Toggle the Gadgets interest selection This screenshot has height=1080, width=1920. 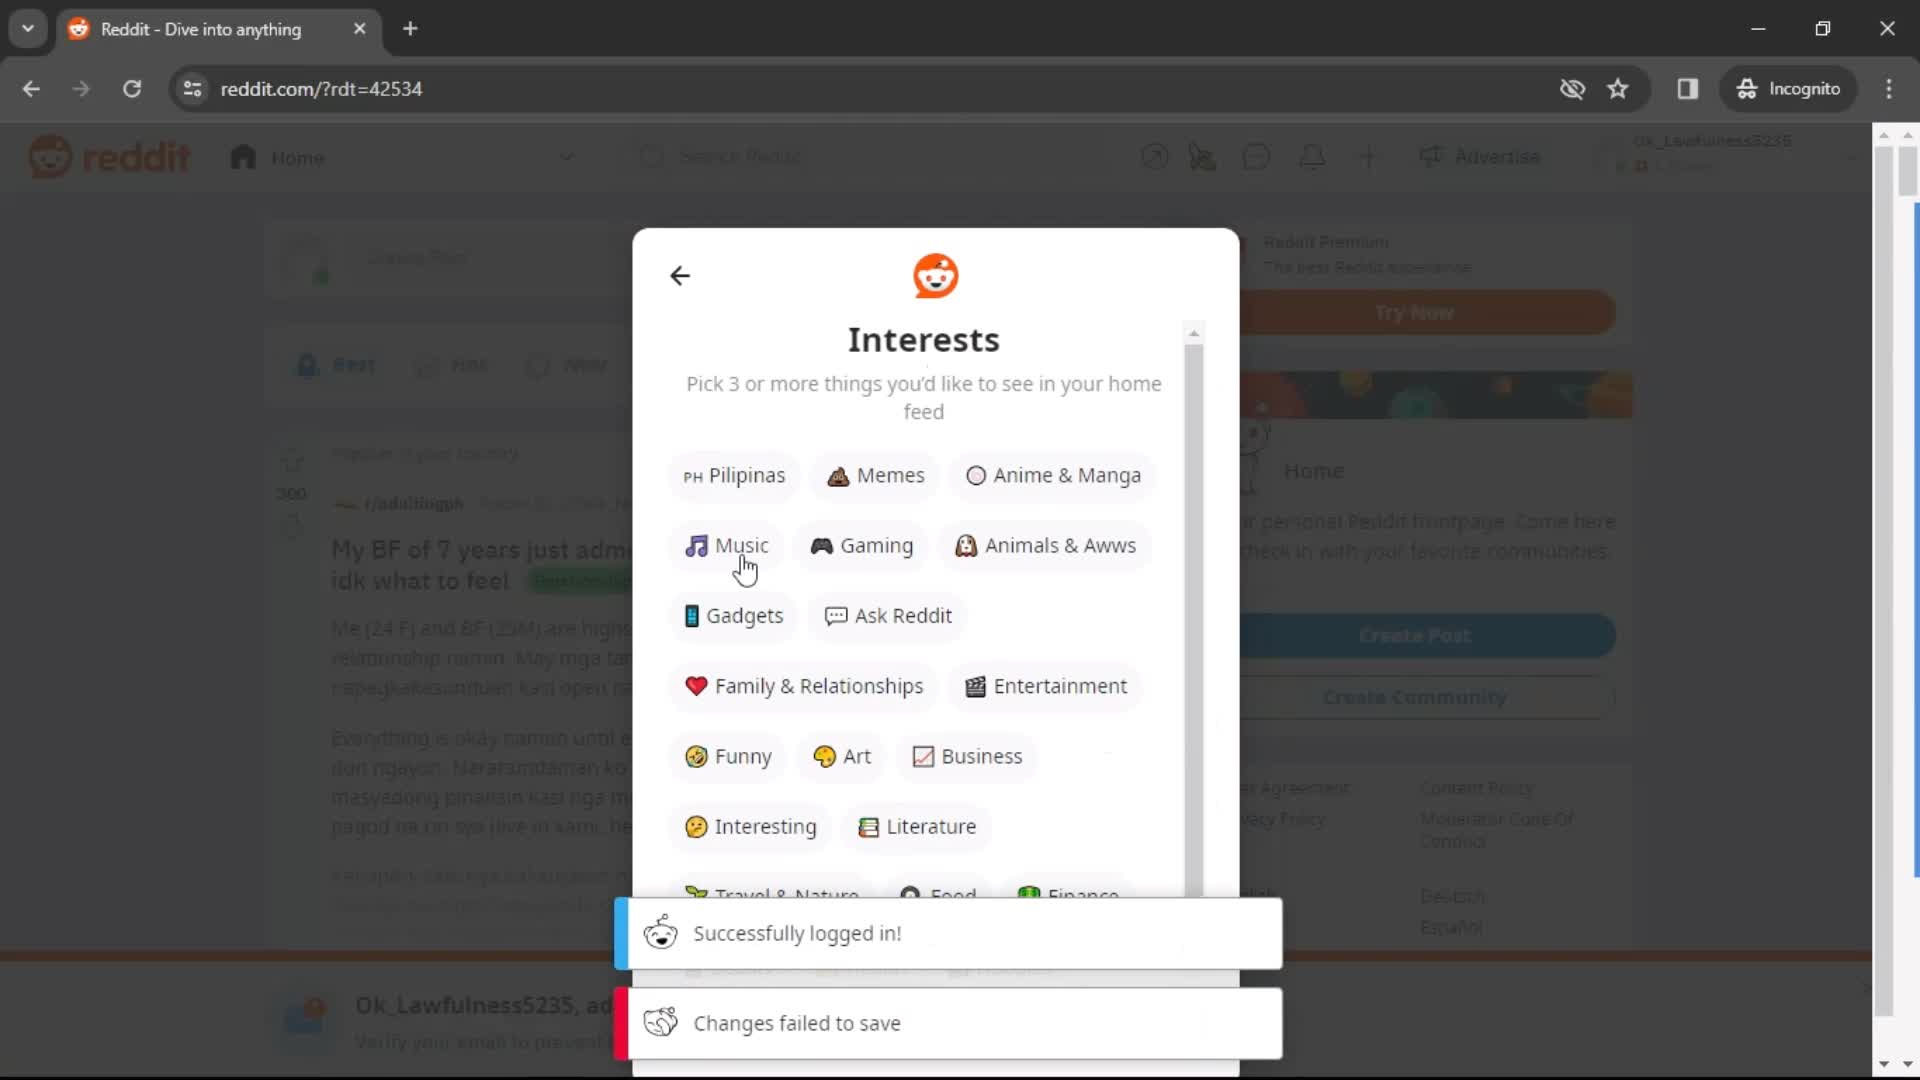coord(732,615)
